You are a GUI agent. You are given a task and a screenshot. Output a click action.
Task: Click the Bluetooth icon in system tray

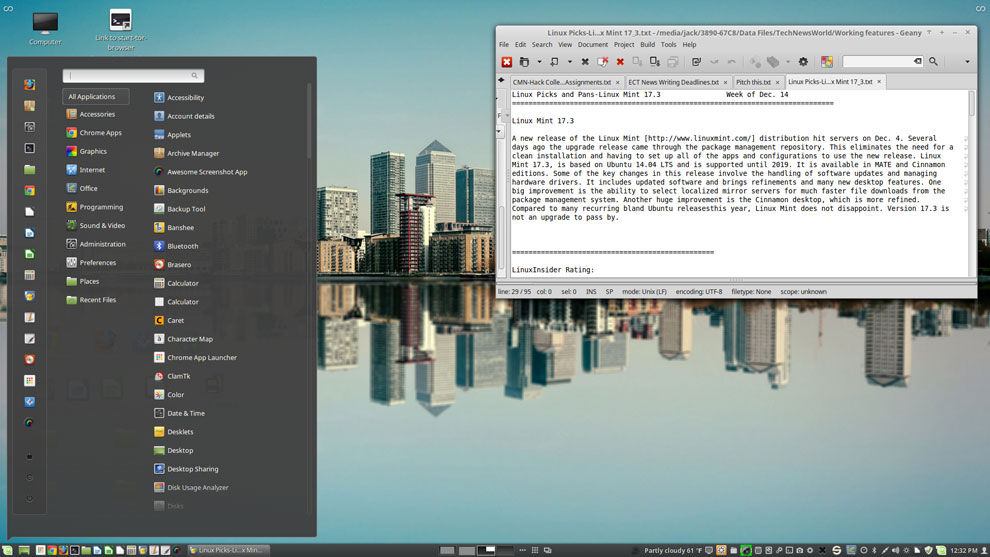[874, 550]
